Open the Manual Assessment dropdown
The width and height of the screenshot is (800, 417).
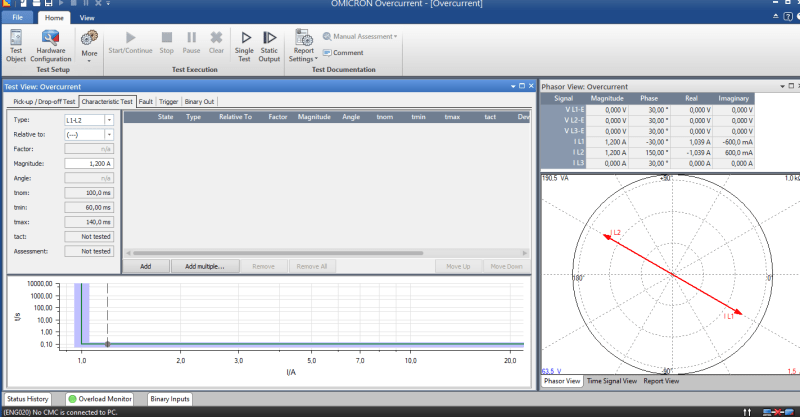coord(360,37)
